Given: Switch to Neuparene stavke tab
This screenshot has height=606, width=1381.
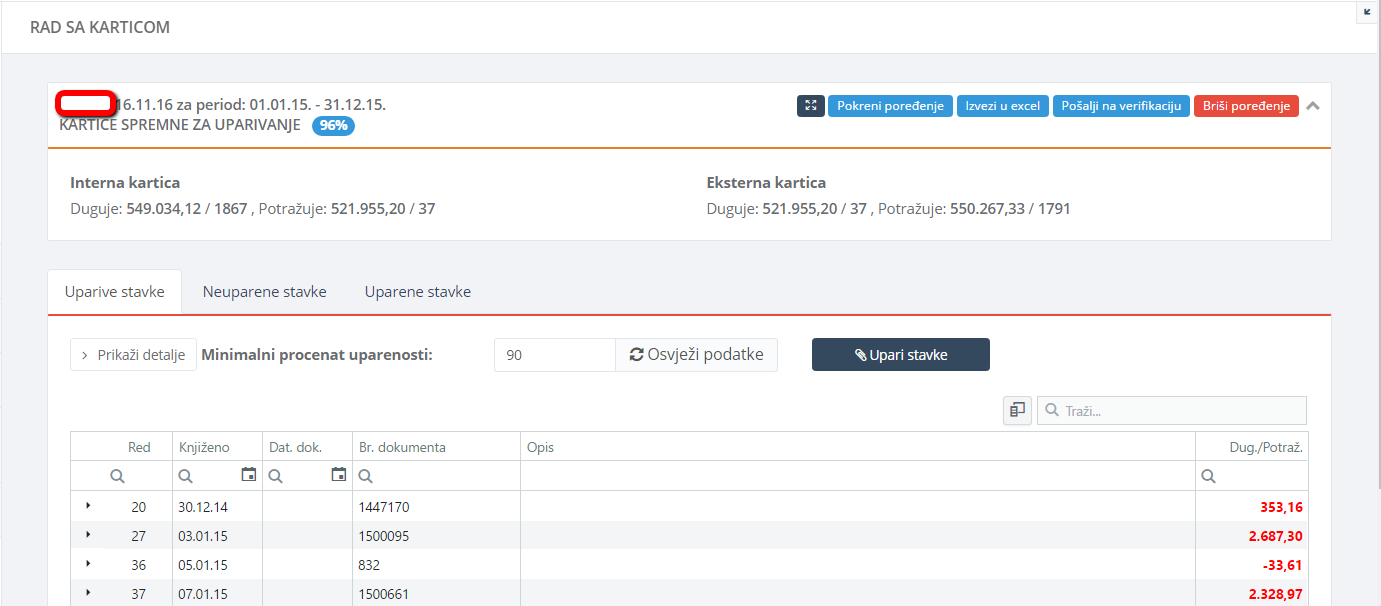Looking at the screenshot, I should (264, 292).
